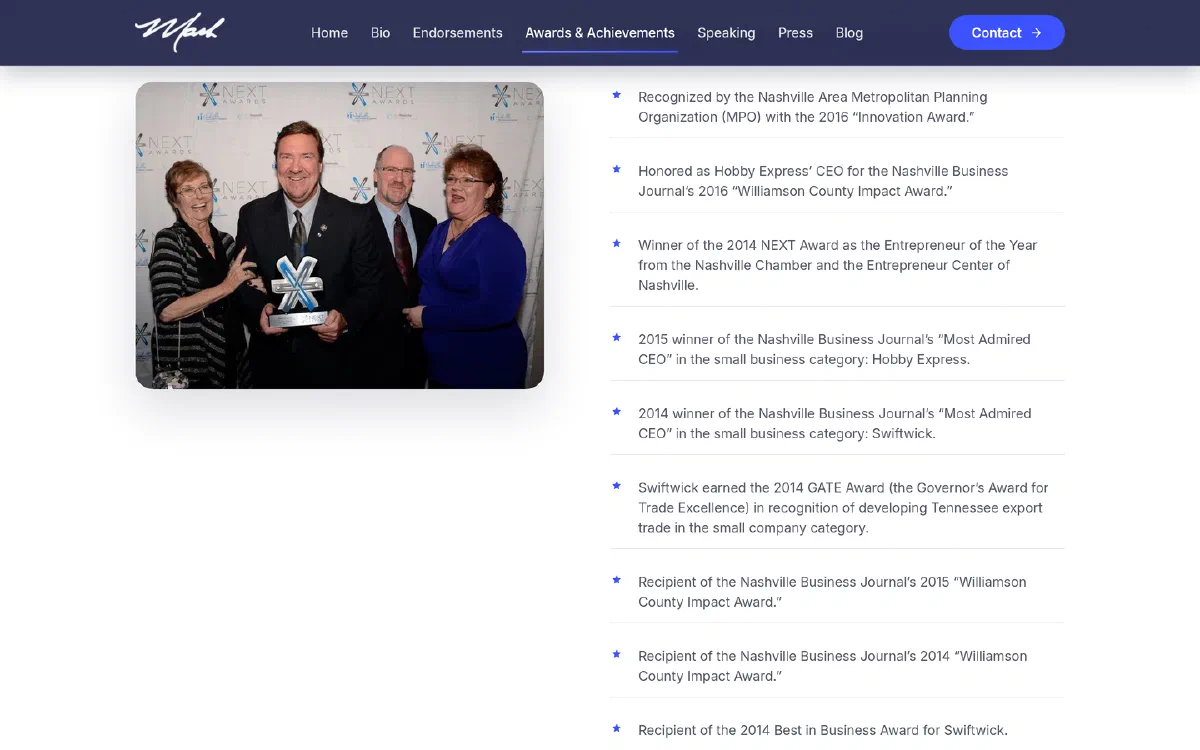
Task: Open the Home menu item
Action: click(x=329, y=33)
